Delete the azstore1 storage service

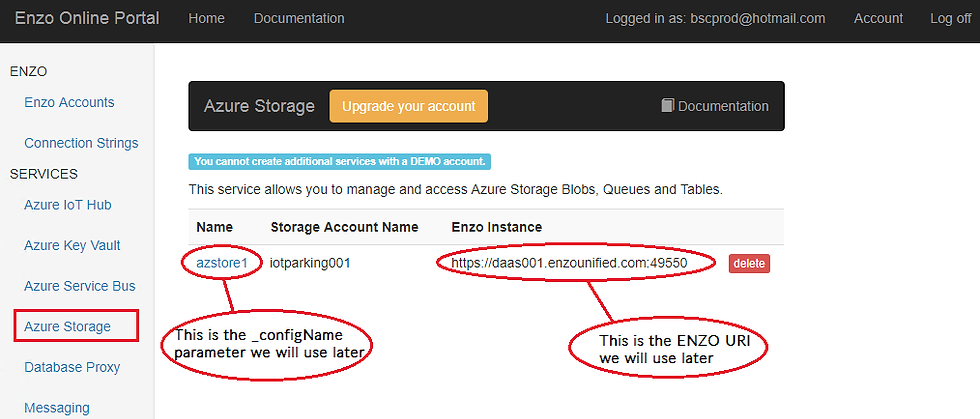coord(749,264)
